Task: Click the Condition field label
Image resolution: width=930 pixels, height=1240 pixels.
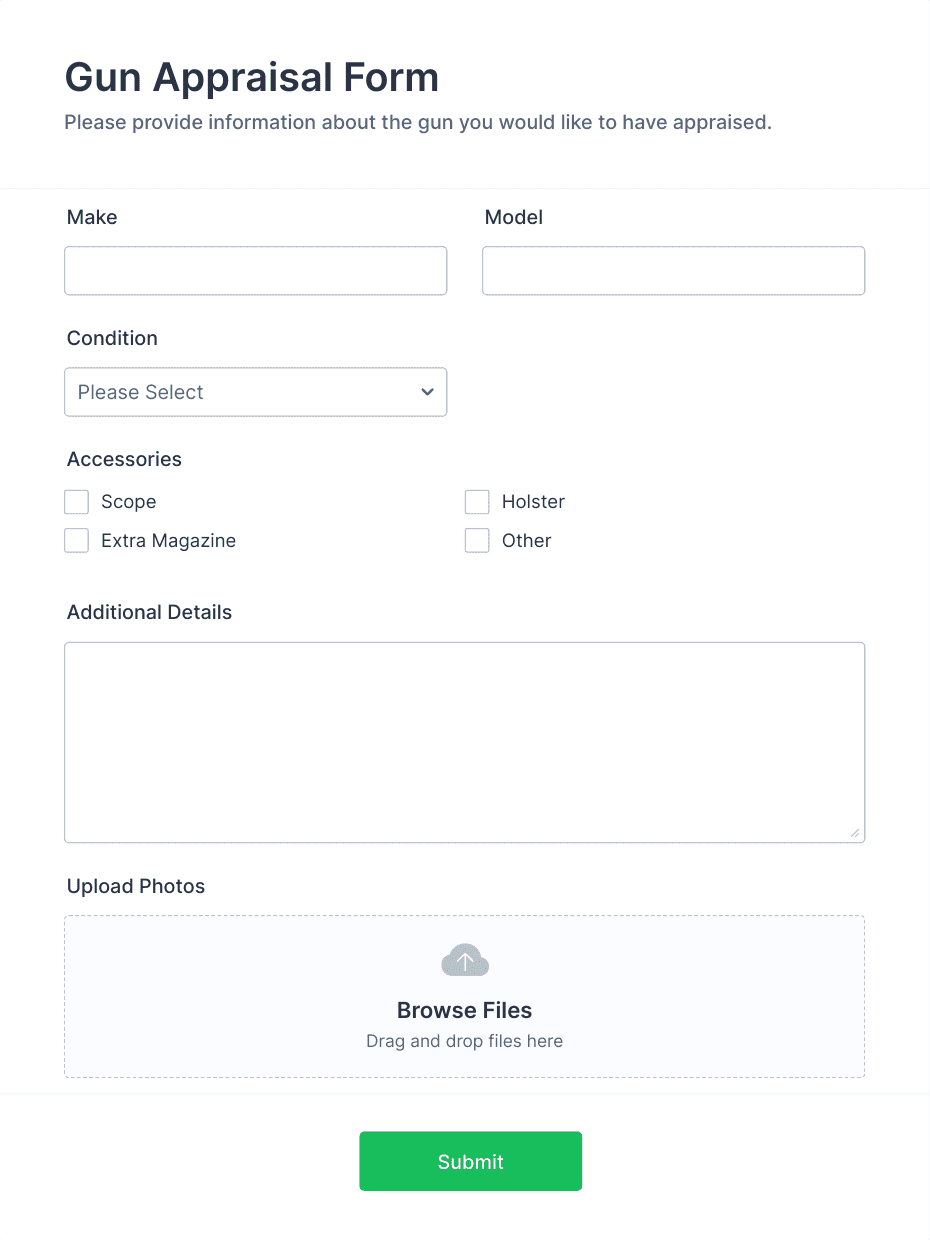Action: coord(112,338)
